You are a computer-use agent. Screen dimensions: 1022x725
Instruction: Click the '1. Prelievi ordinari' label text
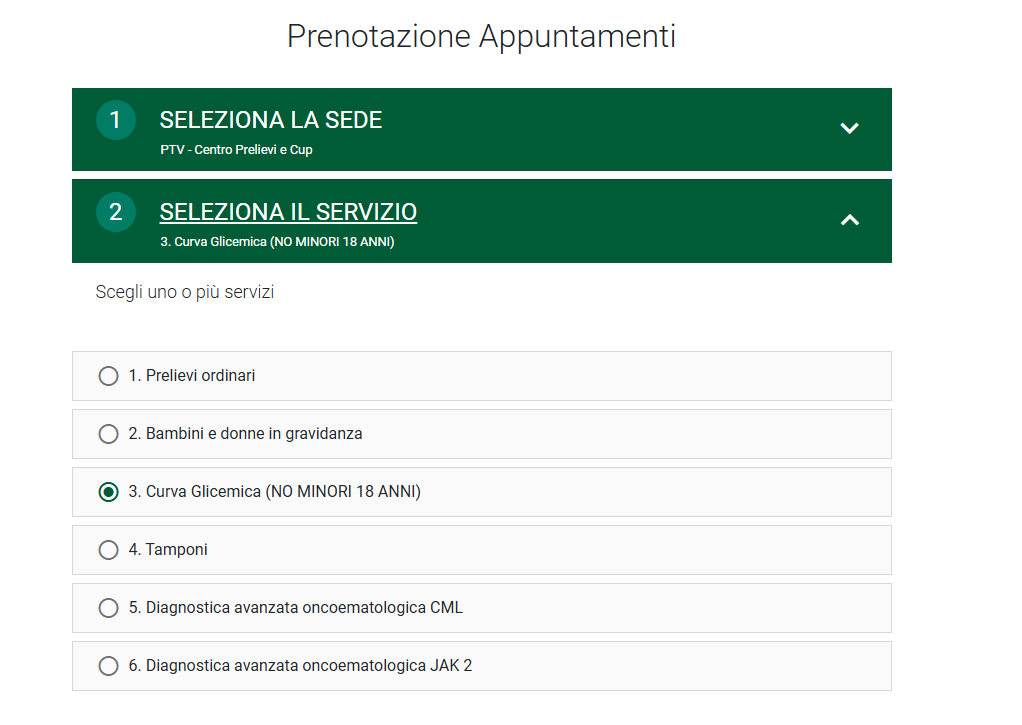tap(192, 376)
